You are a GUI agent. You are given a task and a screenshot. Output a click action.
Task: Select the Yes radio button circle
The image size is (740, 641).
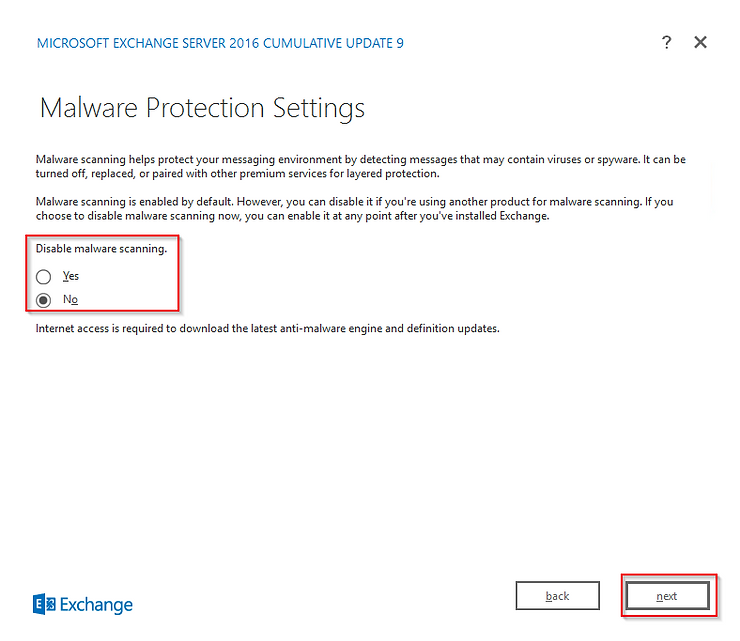pos(43,277)
